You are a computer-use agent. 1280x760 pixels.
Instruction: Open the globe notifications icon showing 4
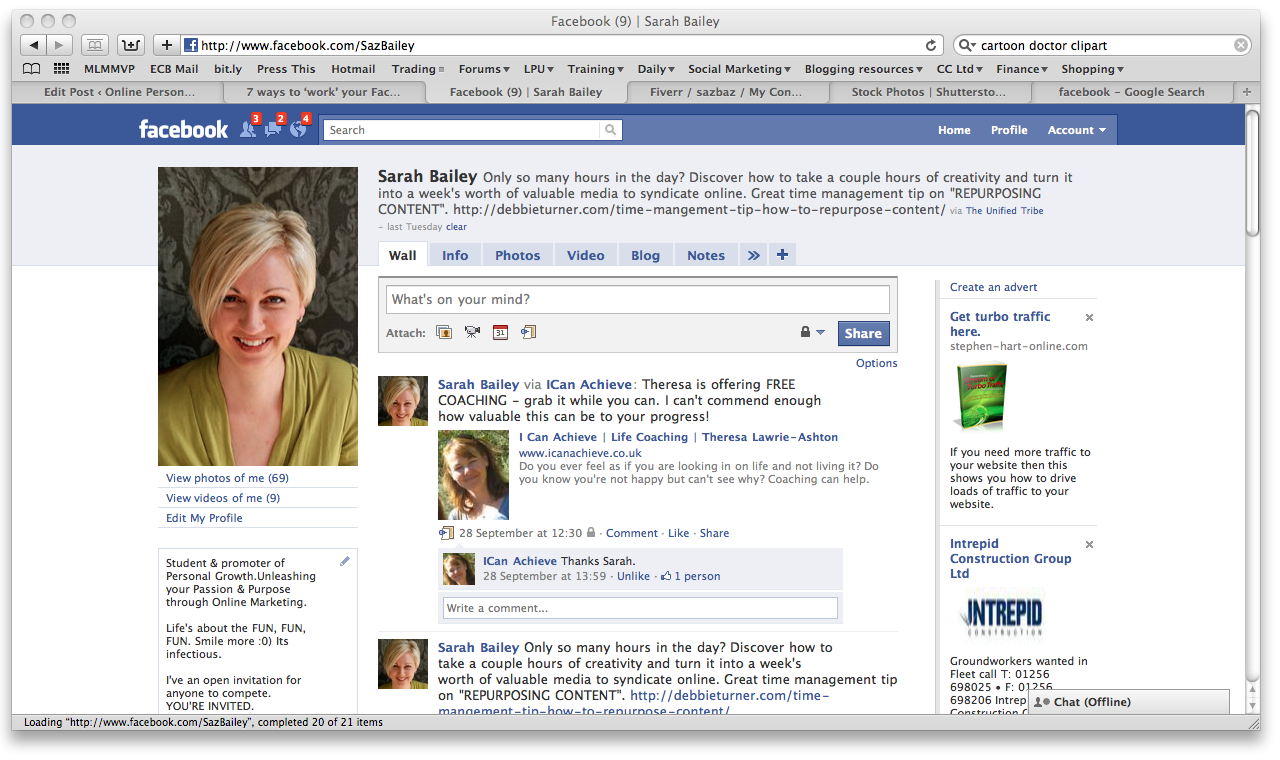297,129
